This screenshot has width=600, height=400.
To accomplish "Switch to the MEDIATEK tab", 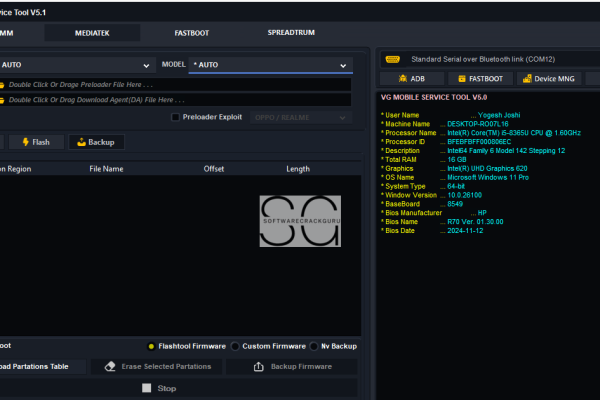I will point(92,33).
